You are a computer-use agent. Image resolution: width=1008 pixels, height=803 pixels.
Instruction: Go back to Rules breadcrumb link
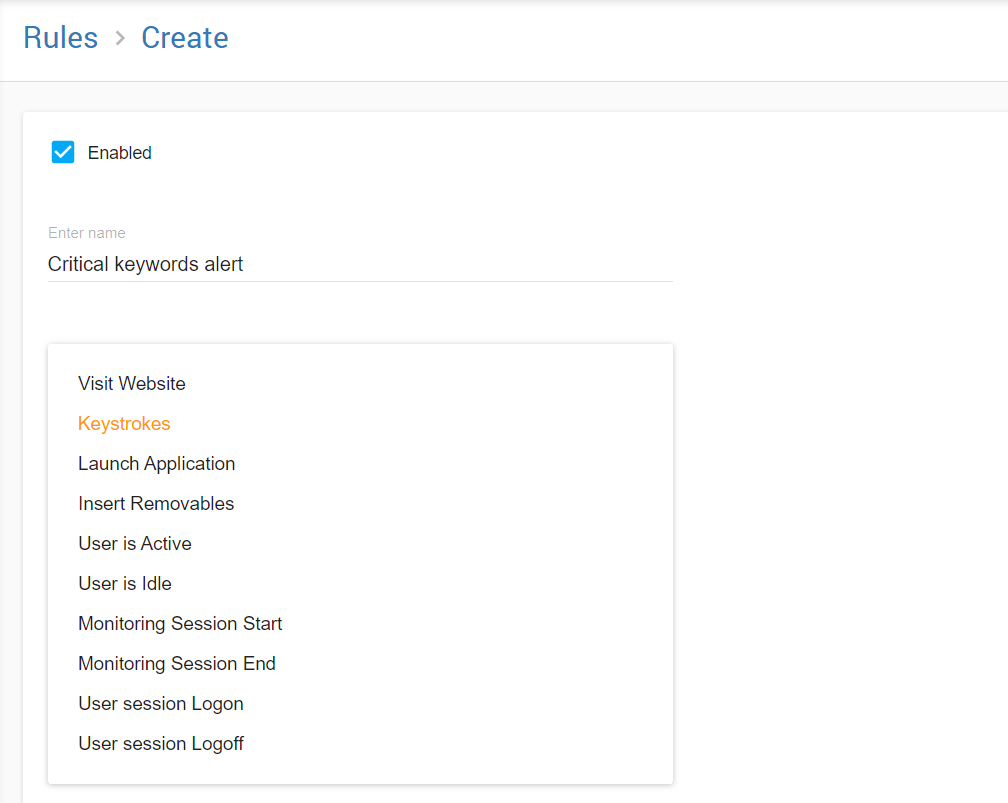tap(61, 38)
